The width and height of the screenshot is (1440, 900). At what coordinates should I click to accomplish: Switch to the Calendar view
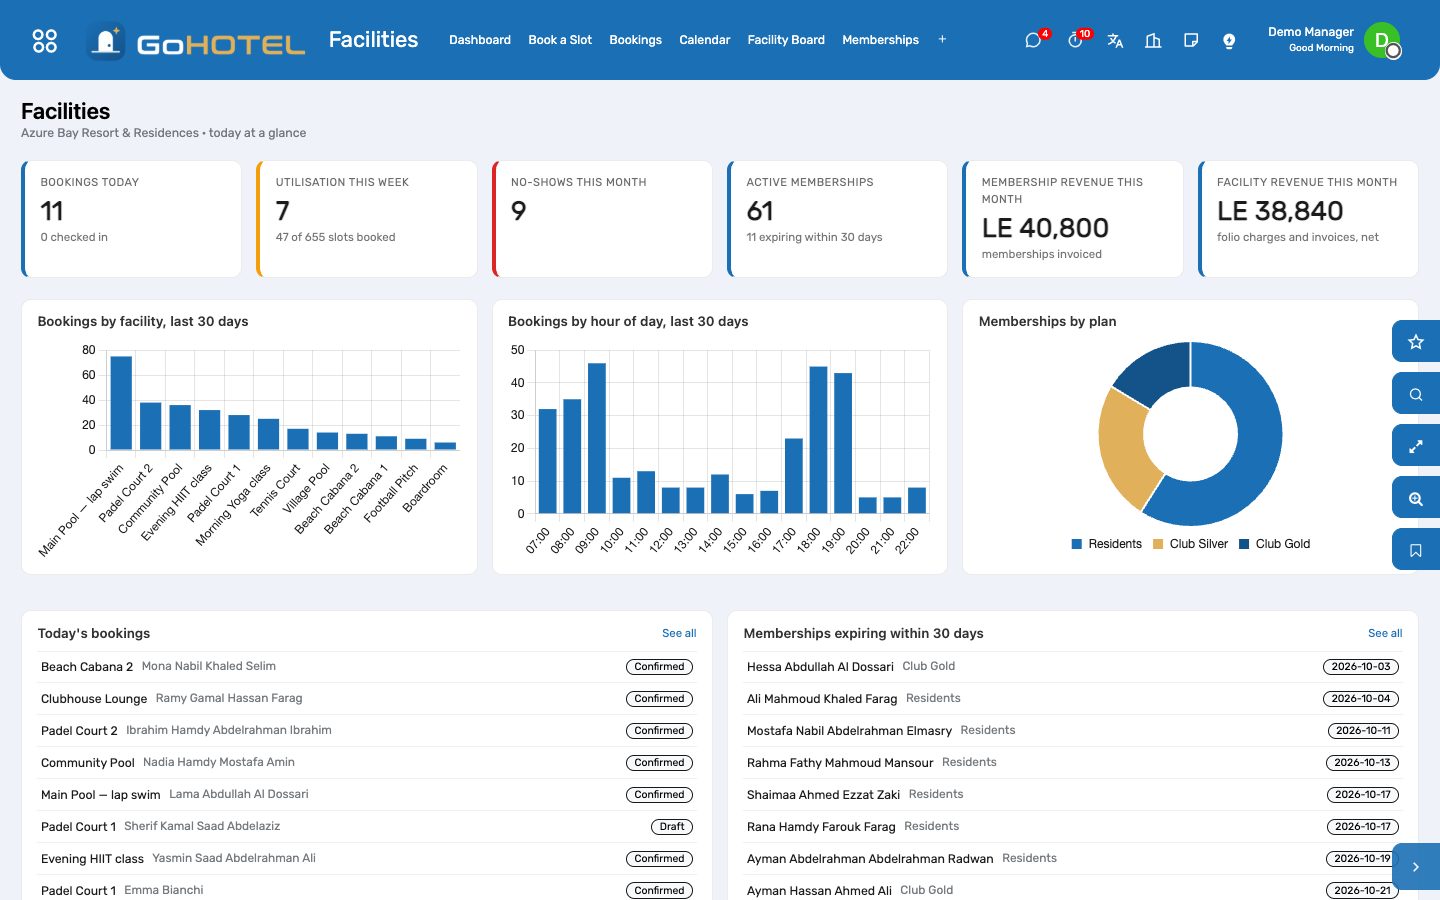[x=705, y=40]
